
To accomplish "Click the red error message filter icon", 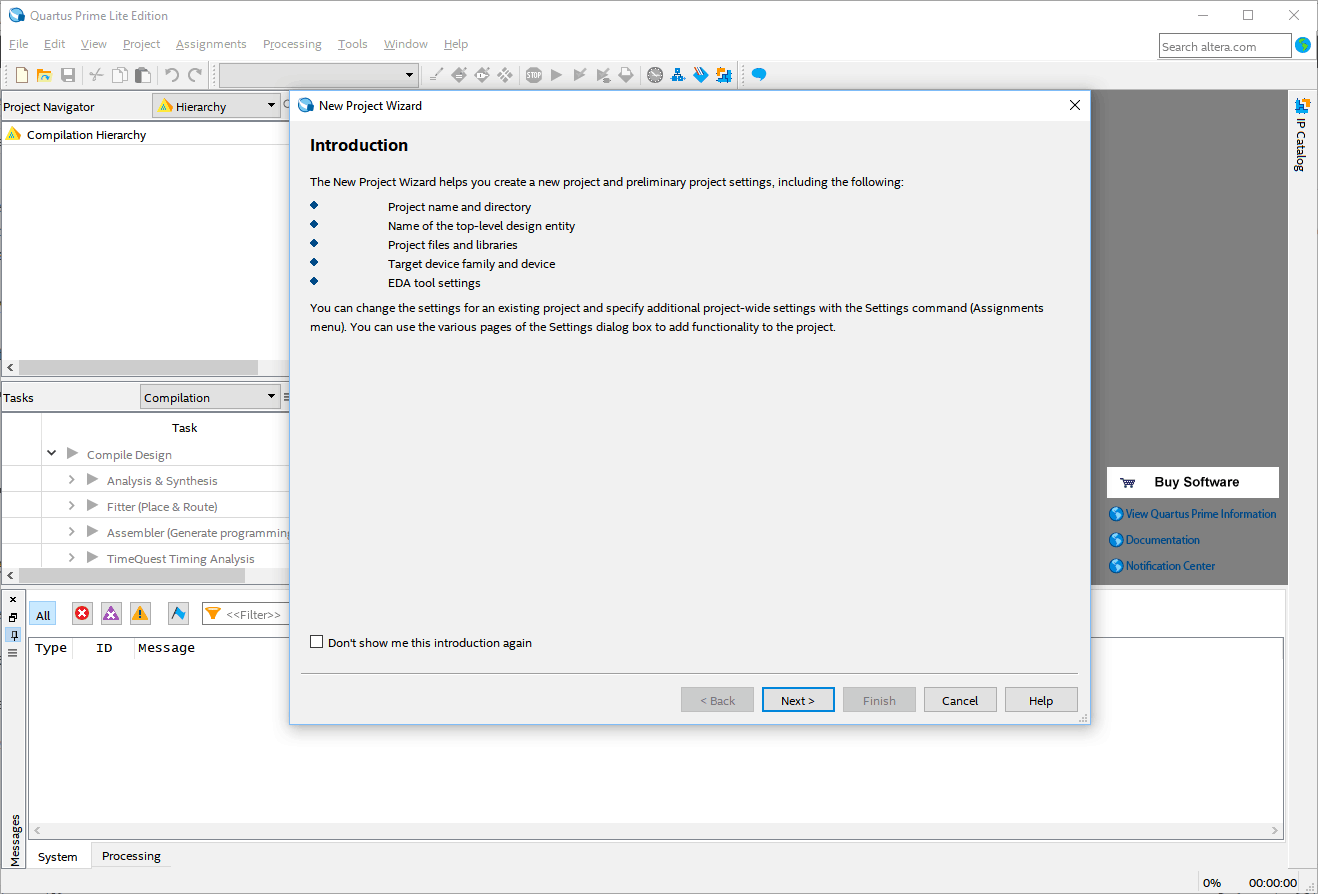I will [82, 614].
